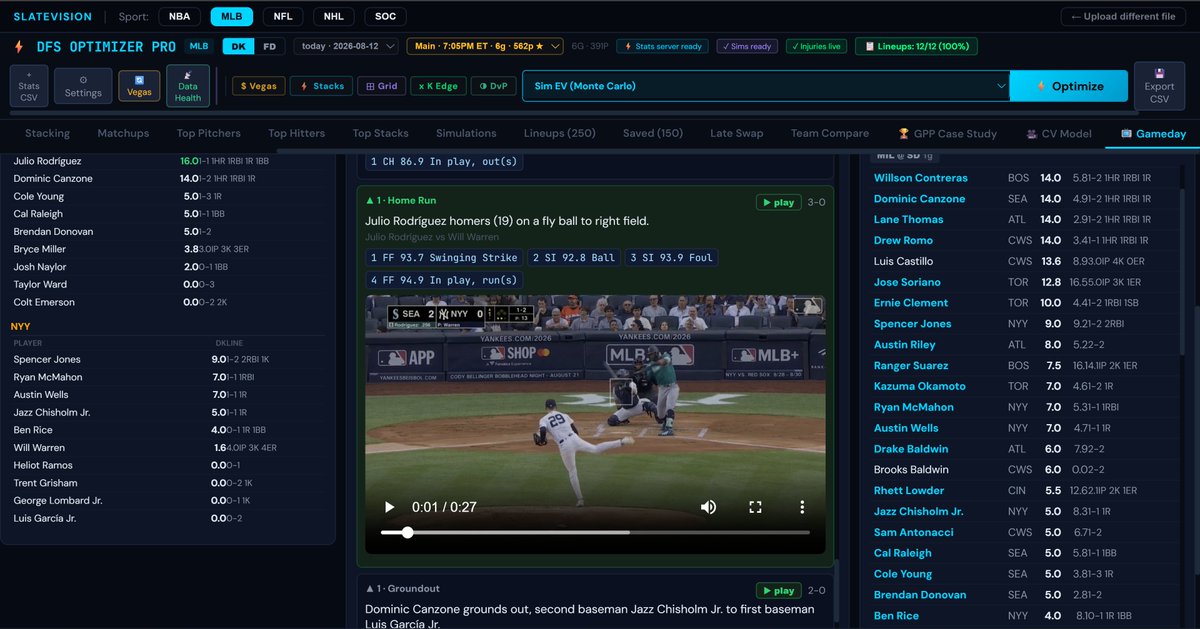Click the 3 SI 93.9 Foul pitch chip
This screenshot has height=629, width=1200.
click(672, 258)
